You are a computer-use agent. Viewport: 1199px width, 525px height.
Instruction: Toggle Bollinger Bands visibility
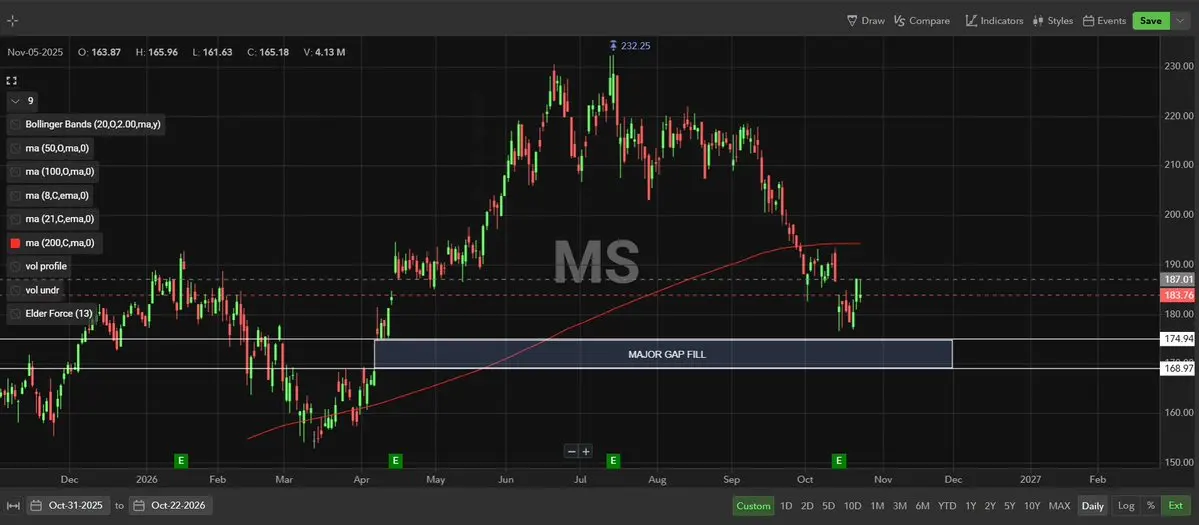[16, 124]
